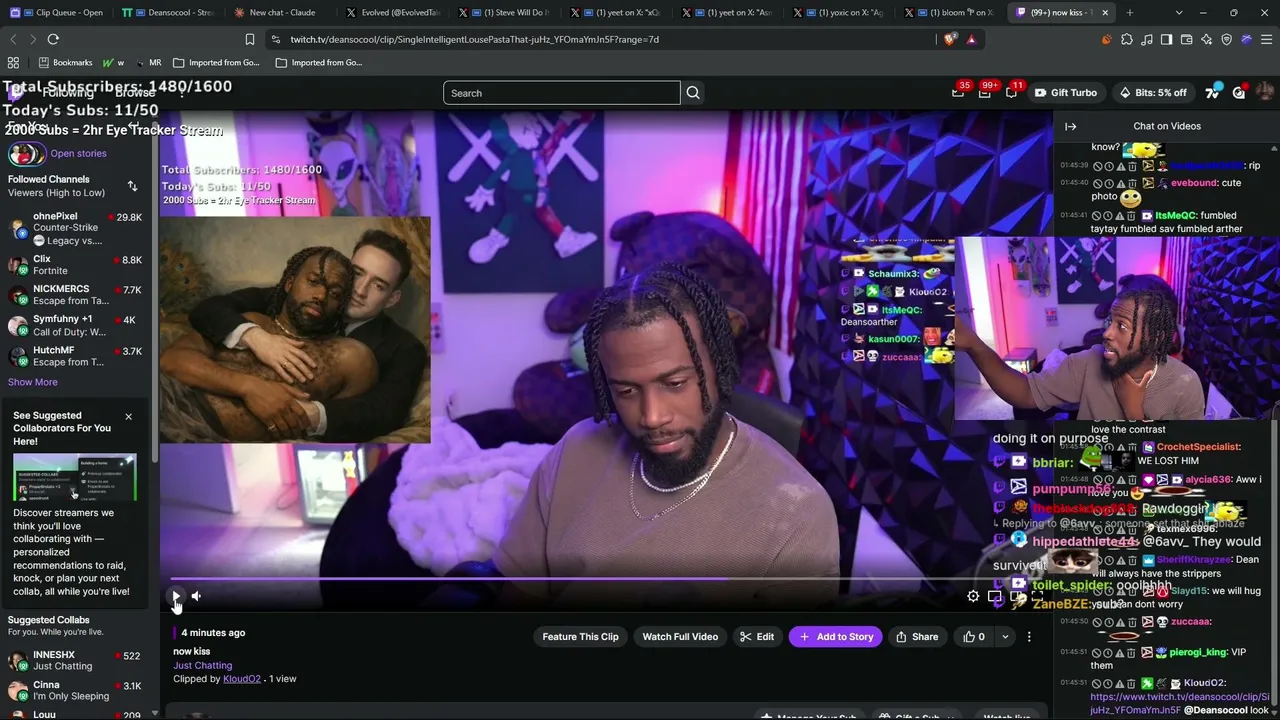Open the first Imported from Go... folder
The image size is (1280, 720).
tap(216, 62)
